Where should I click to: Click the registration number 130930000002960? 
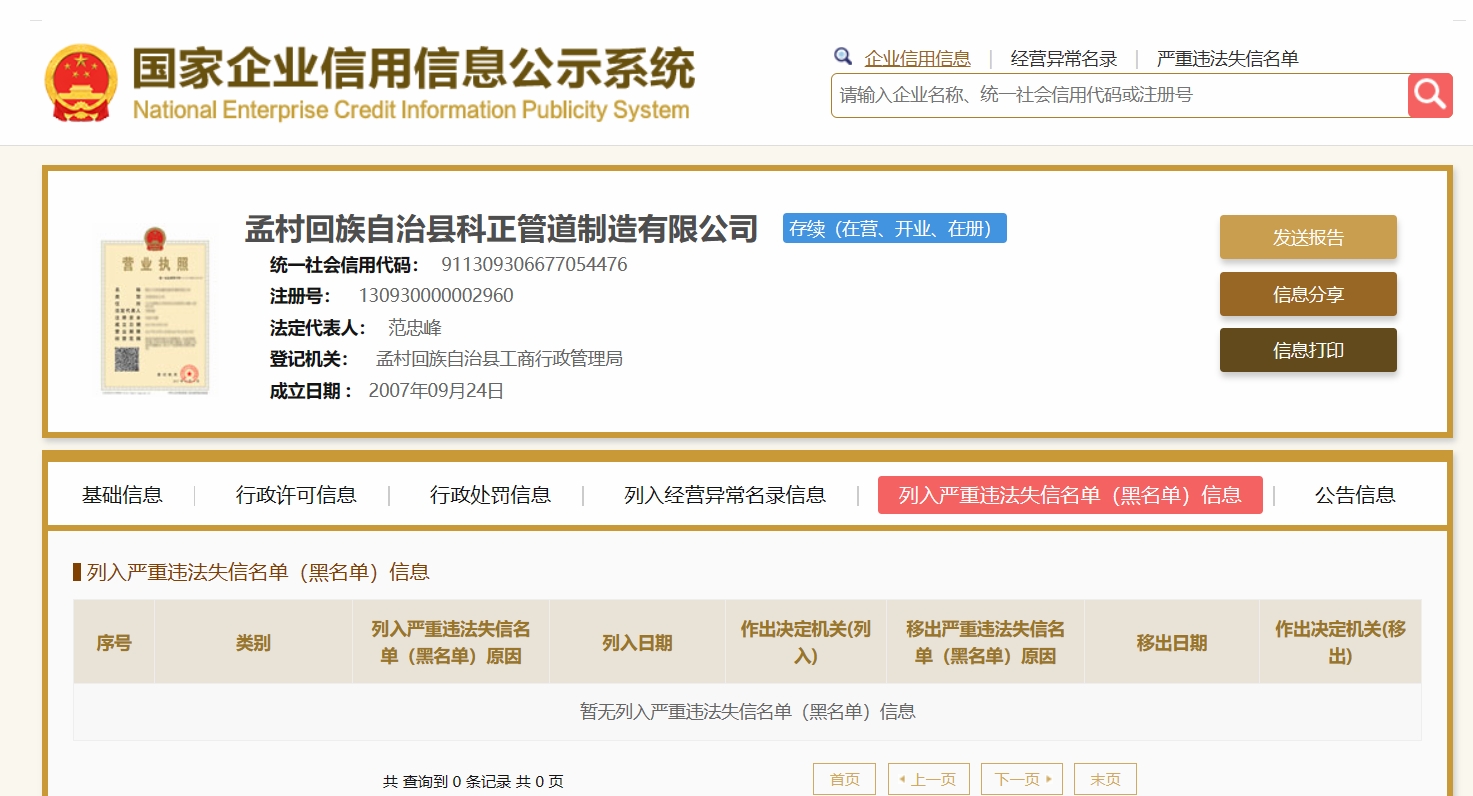coord(436,296)
